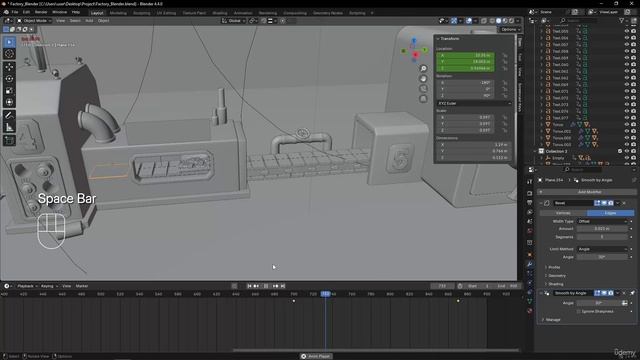The image size is (640, 360).
Task: Toggle Show Overlays in viewport header
Action: [x=469, y=20]
